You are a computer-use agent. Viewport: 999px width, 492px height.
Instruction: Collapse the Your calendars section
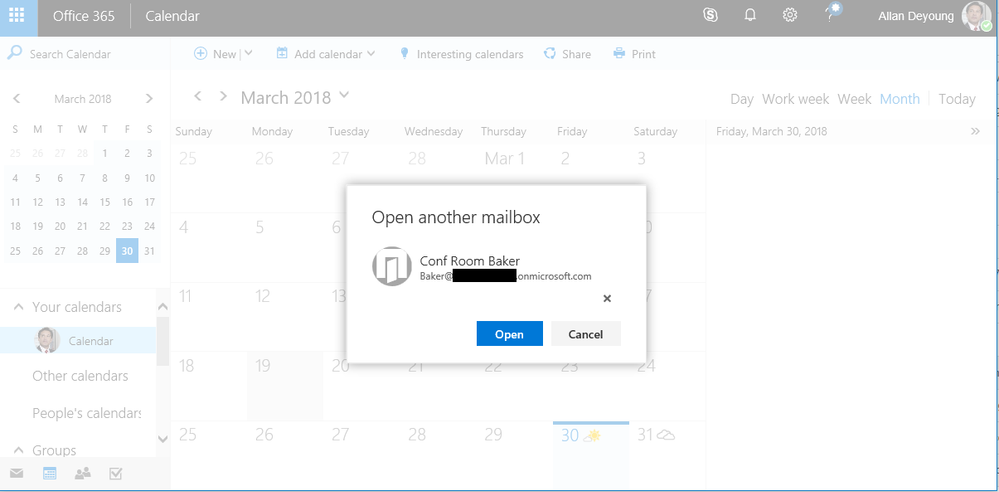click(x=17, y=307)
